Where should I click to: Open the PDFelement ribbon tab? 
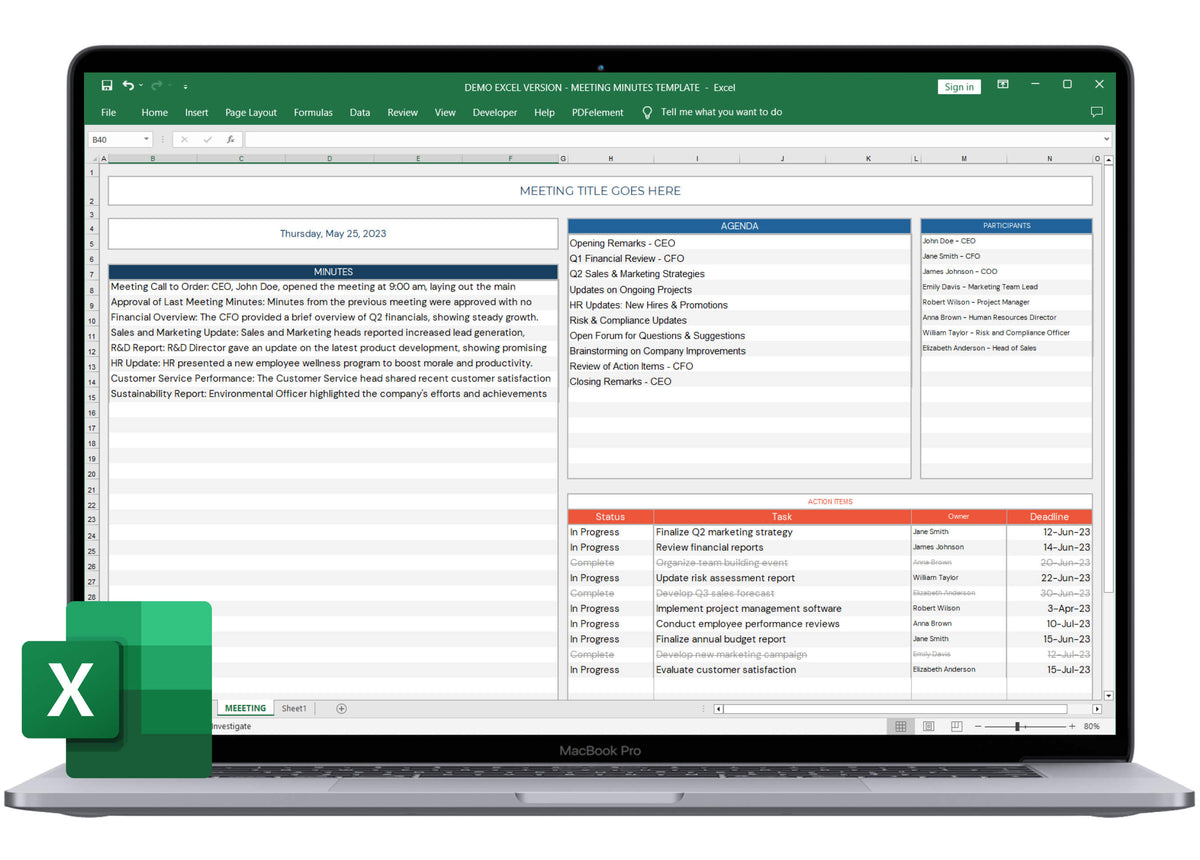[597, 112]
